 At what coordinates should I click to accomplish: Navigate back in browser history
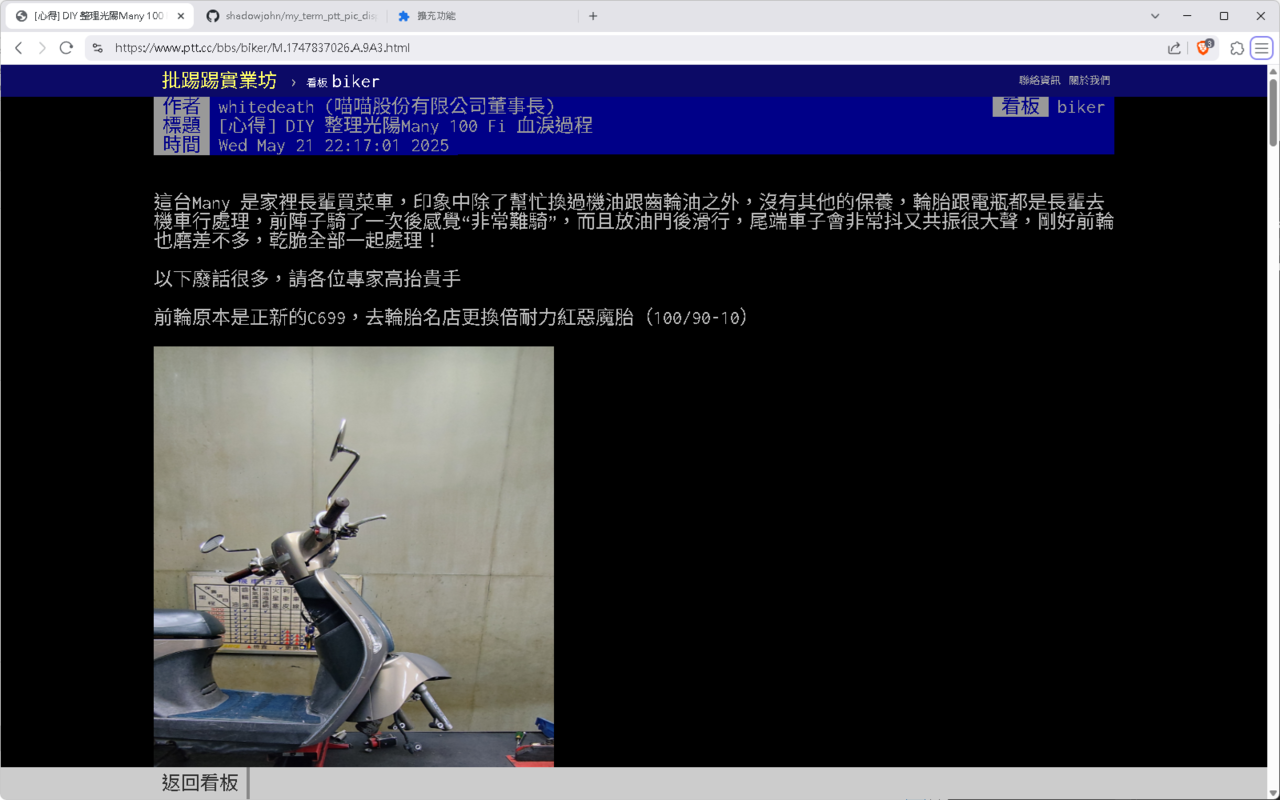click(x=18, y=47)
